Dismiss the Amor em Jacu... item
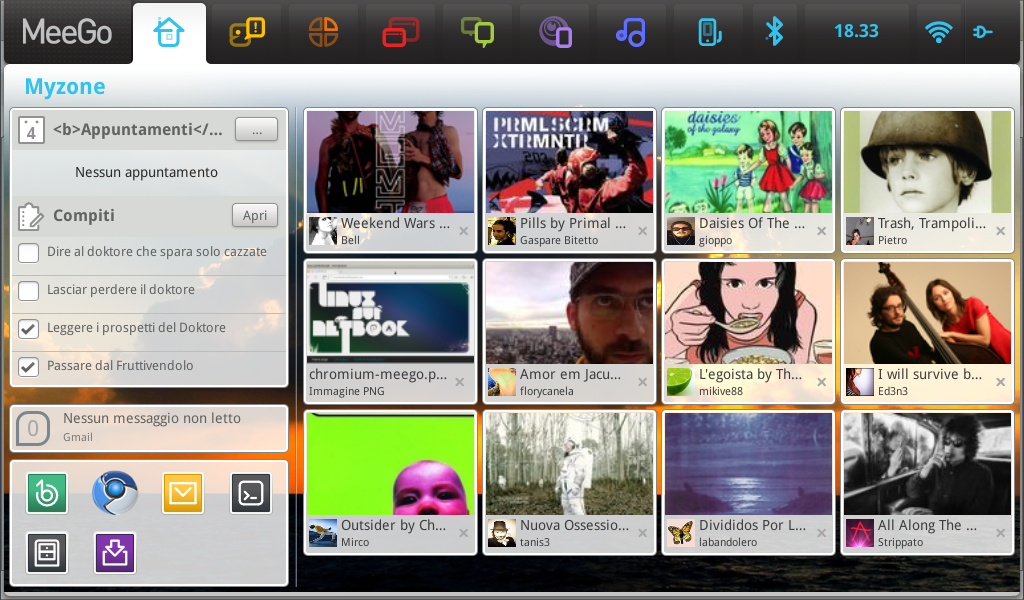 pyautogui.click(x=643, y=382)
